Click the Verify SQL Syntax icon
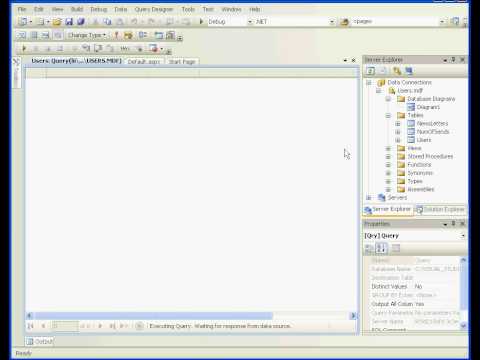Image resolution: width=480 pixels, height=360 pixels. pos(128,35)
